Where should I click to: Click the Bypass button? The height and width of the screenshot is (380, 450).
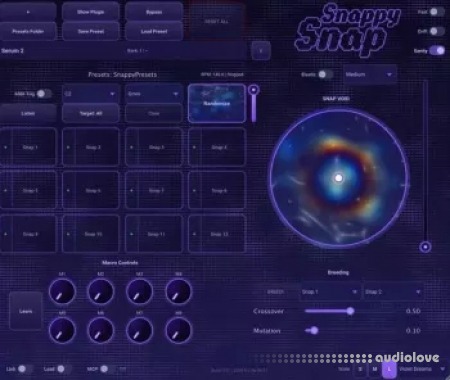pos(154,12)
